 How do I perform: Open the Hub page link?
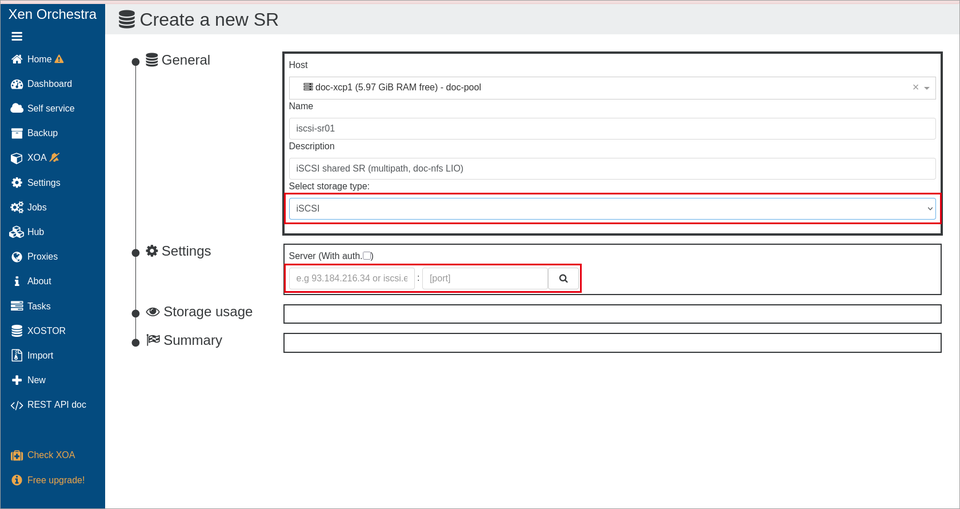36,232
